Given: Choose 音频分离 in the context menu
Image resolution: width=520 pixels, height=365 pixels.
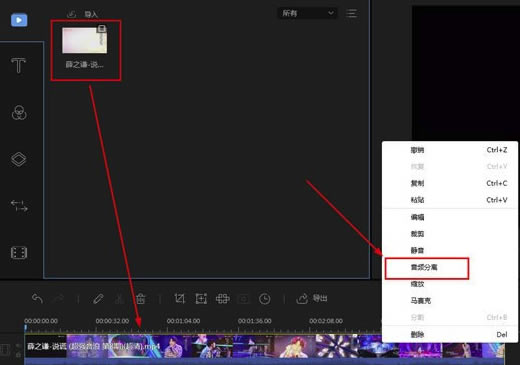Looking at the screenshot, I should coord(427,268).
